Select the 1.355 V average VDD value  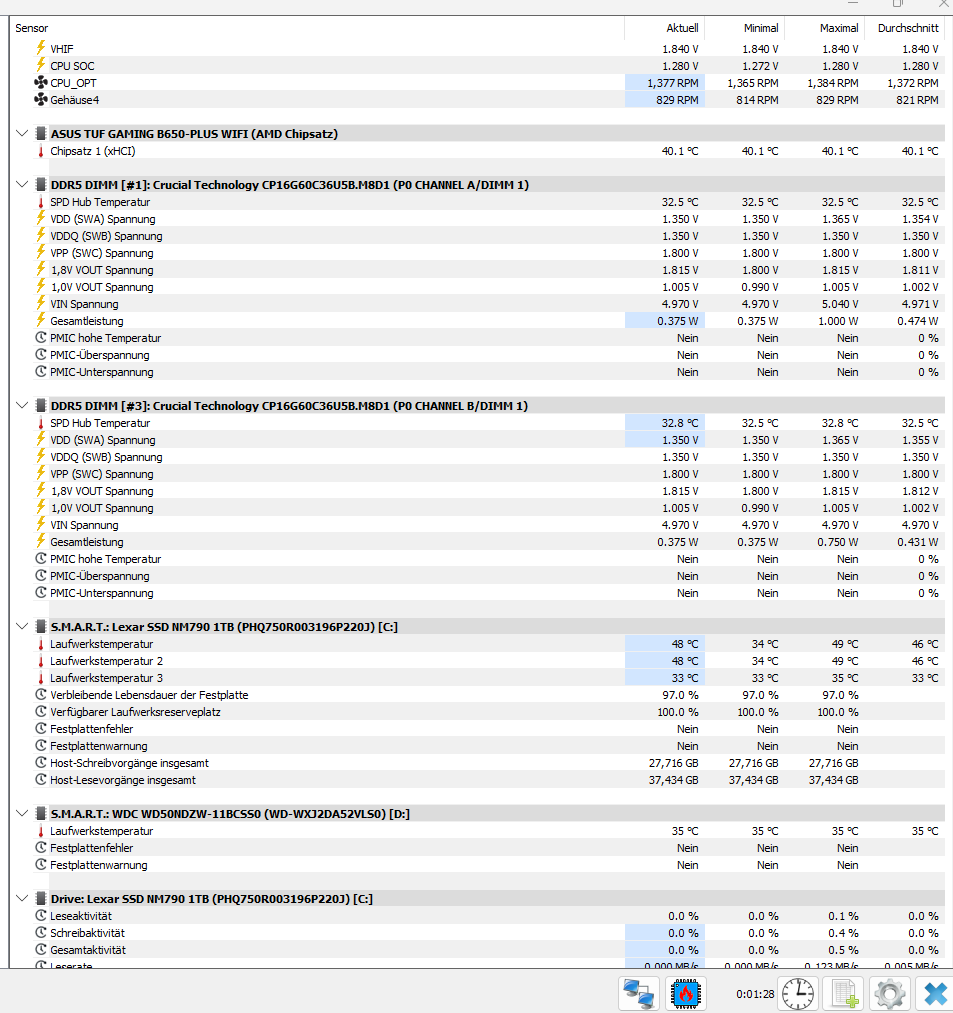click(x=920, y=440)
